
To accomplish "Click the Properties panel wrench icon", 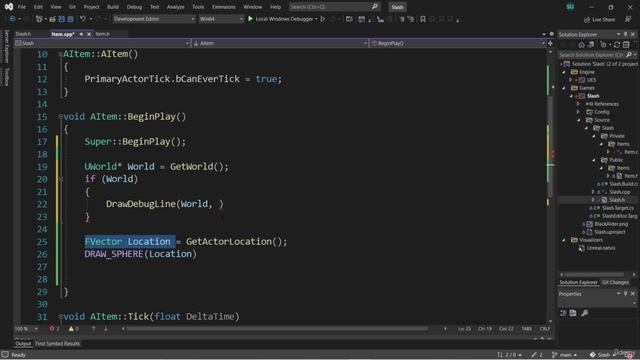I will (x=584, y=313).
